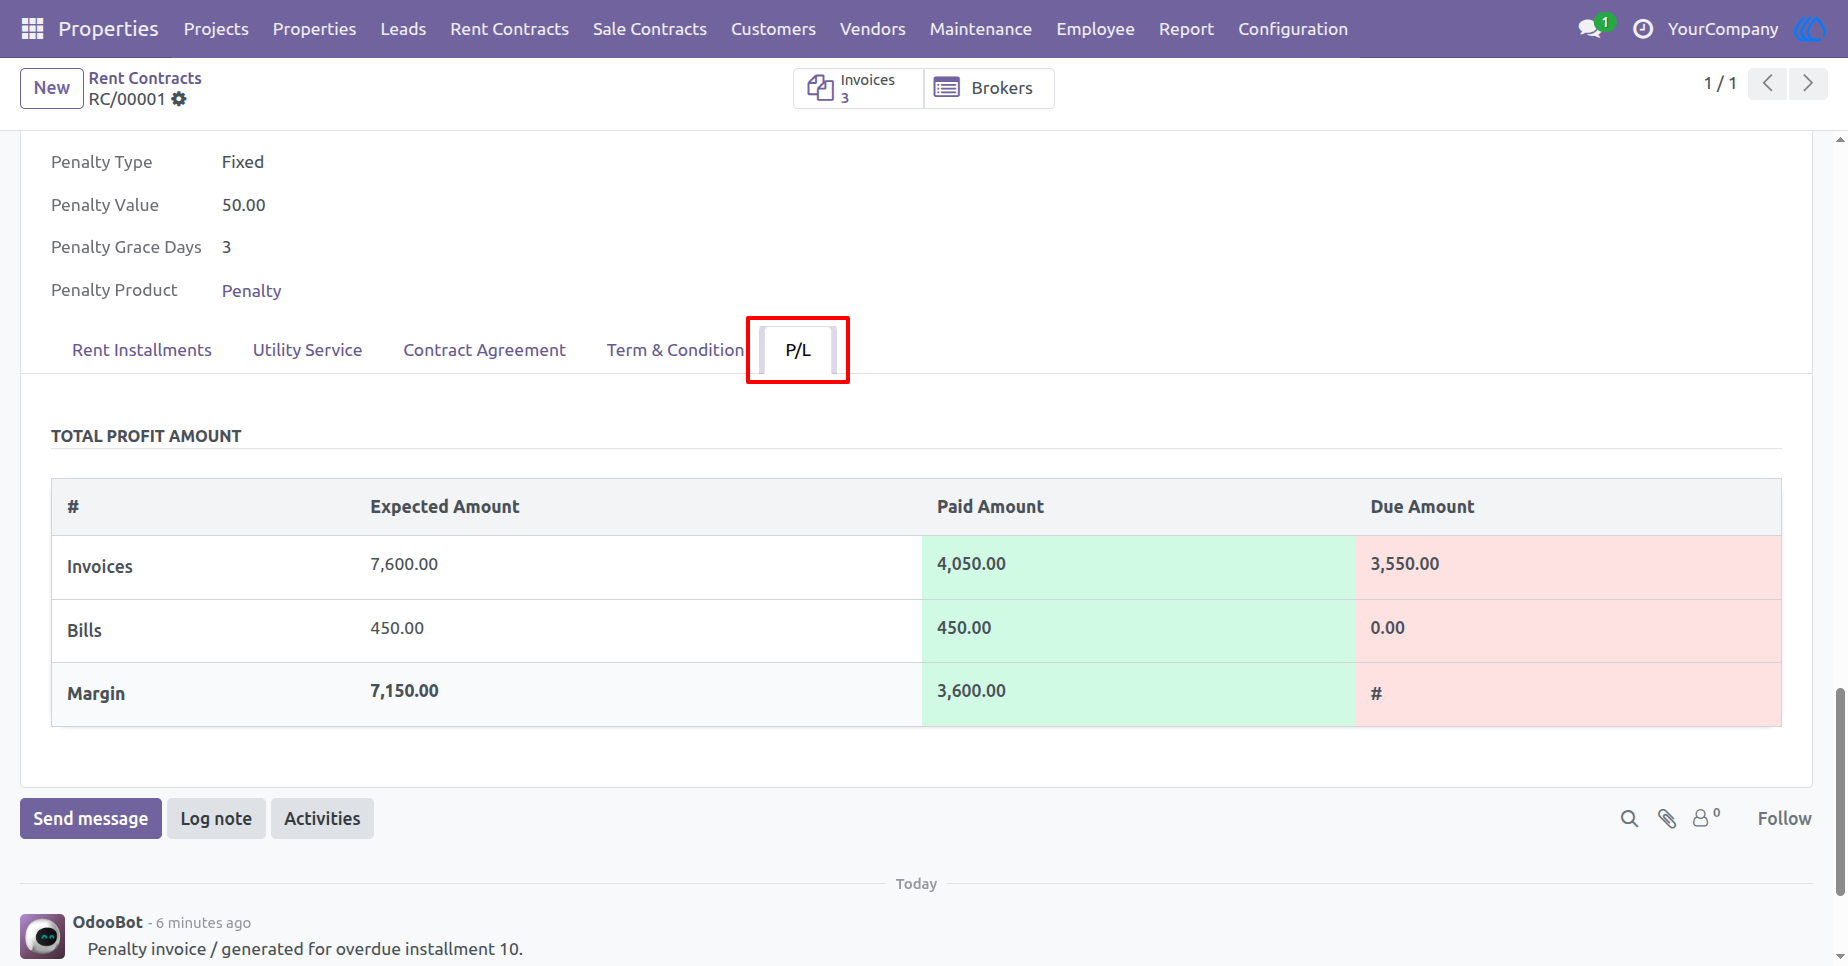Open the Contract Agreement tab
Image resolution: width=1848 pixels, height=966 pixels.
click(x=484, y=350)
